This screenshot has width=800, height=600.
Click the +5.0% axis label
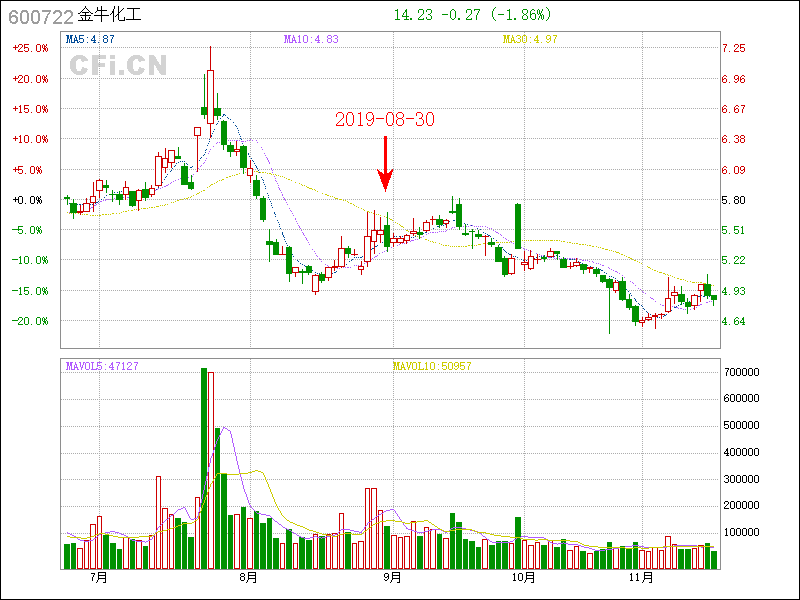tap(28, 170)
